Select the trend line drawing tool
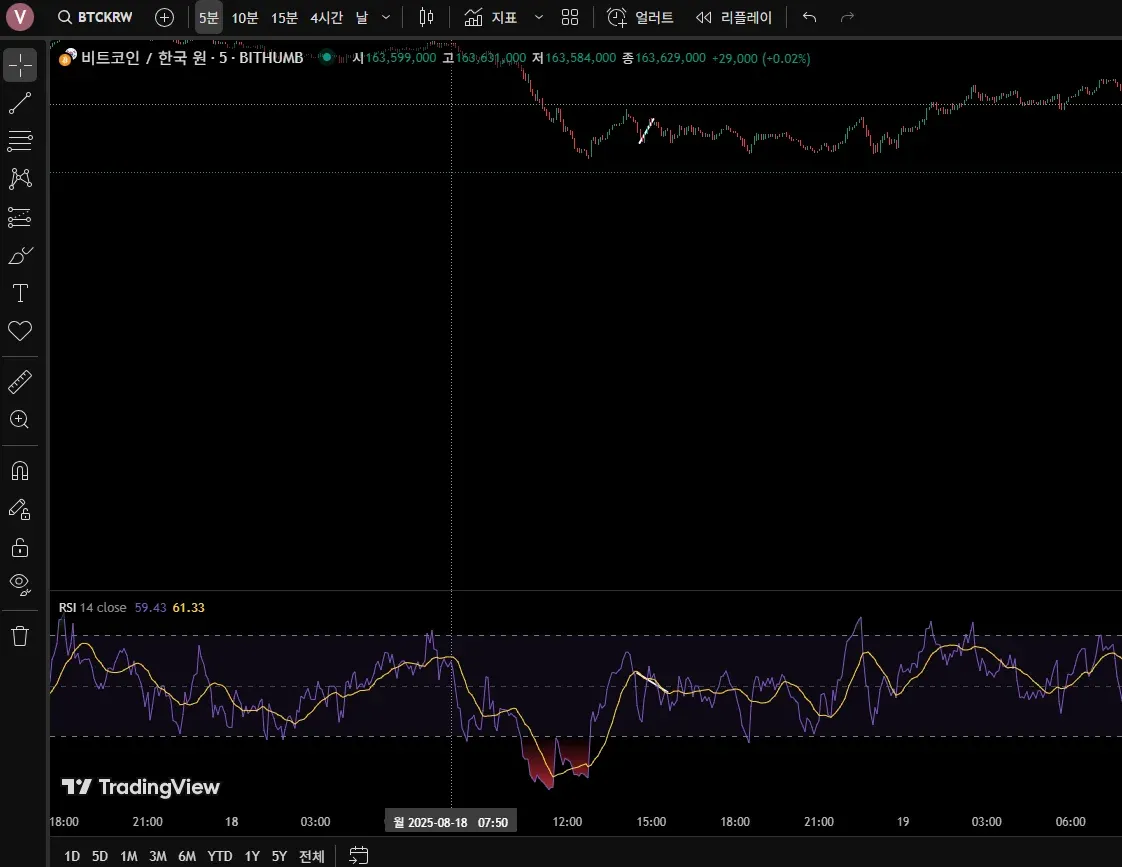 (20, 103)
